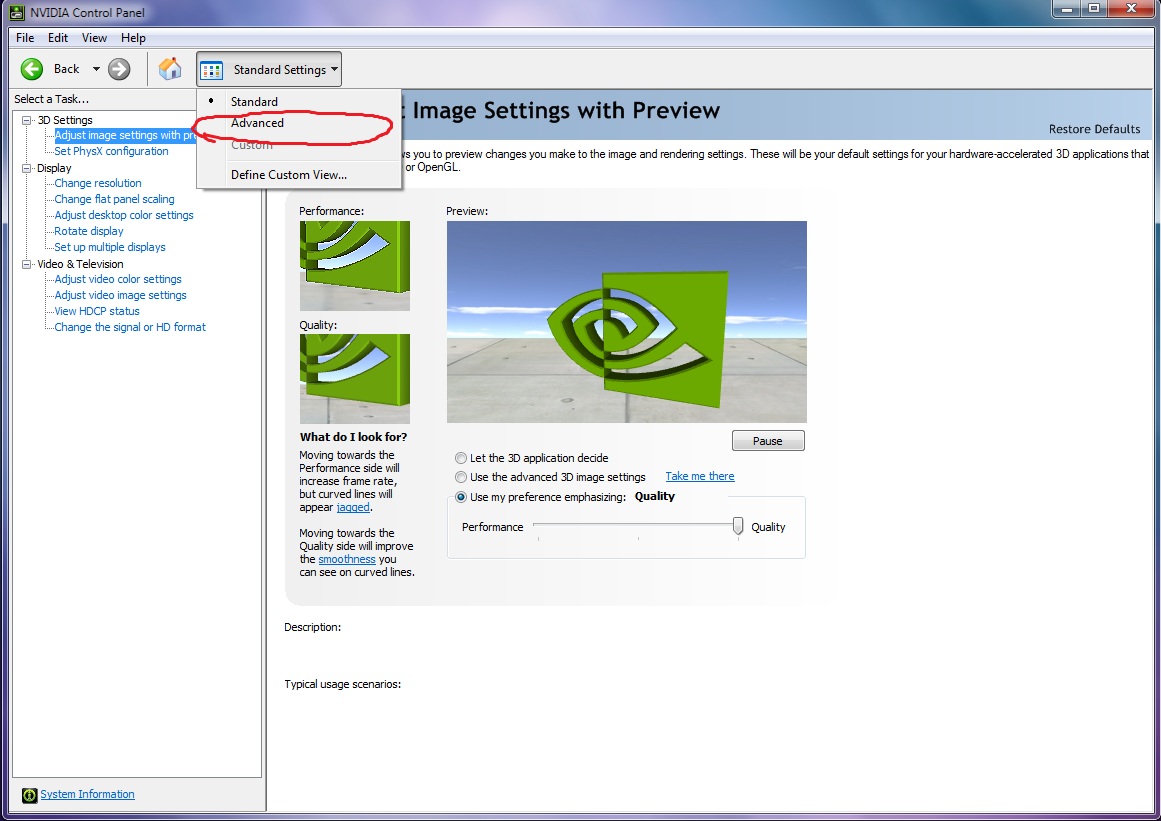Open 'Set PhysX configuration' task
Image resolution: width=1161 pixels, height=821 pixels.
click(111, 151)
